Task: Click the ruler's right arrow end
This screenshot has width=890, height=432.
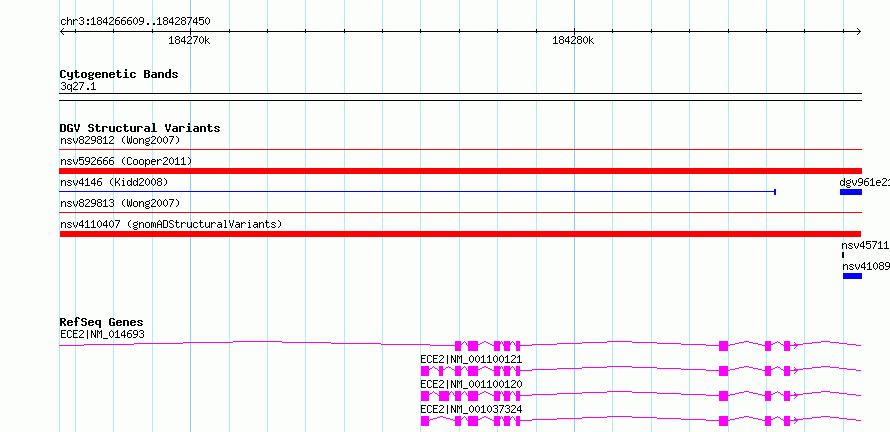Action: click(859, 31)
